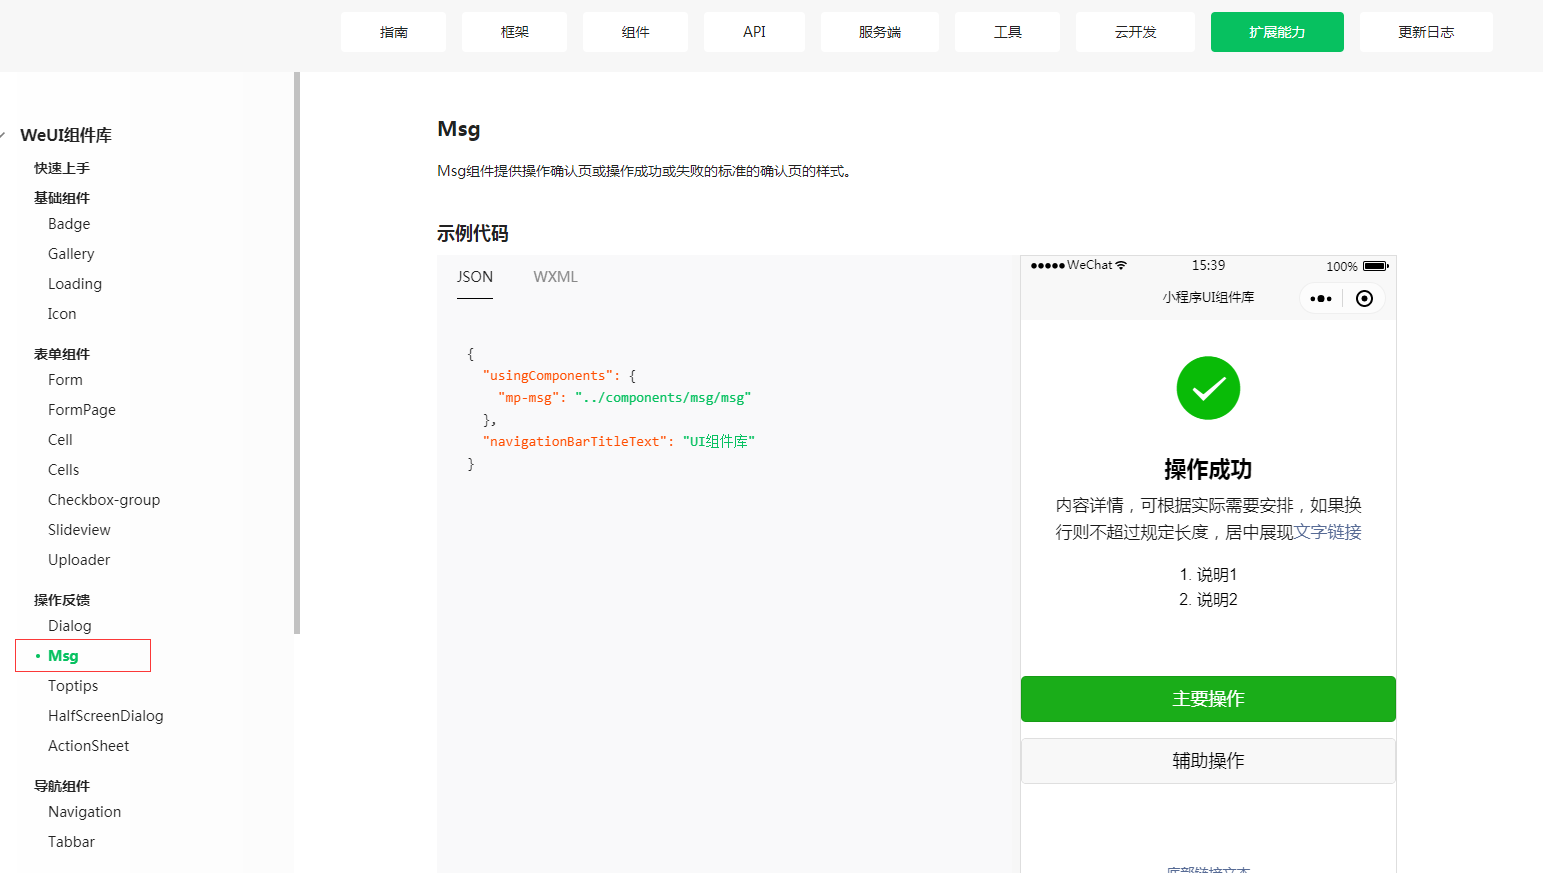Switch to the JSON code tab
The width and height of the screenshot is (1543, 873).
point(475,277)
